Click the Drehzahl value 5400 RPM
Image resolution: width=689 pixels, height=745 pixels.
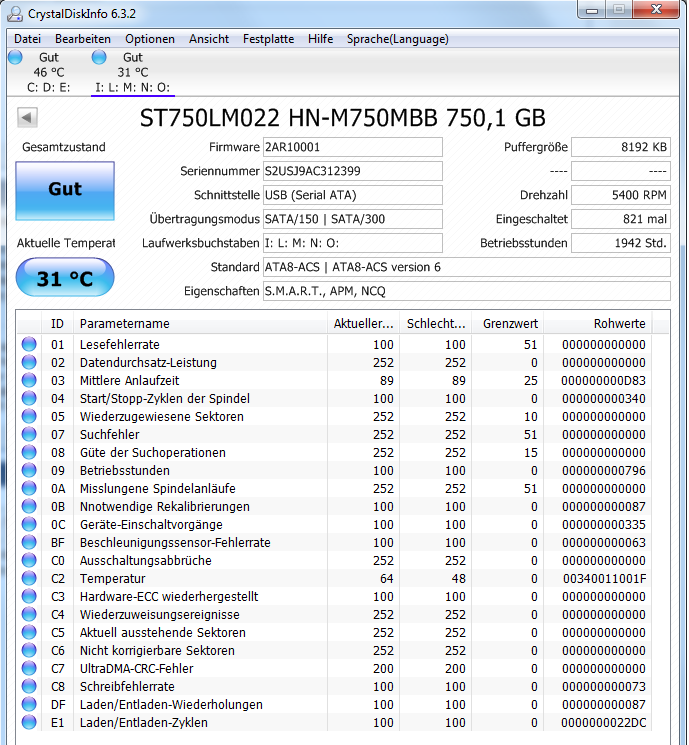point(621,195)
